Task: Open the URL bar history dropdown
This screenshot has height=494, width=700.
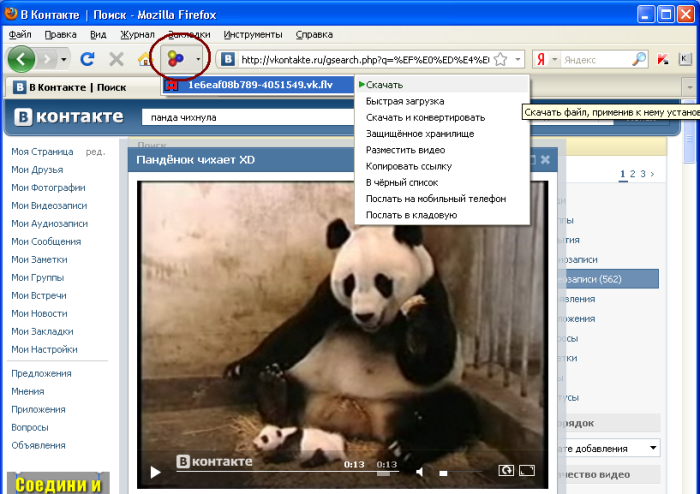Action: click(x=519, y=59)
